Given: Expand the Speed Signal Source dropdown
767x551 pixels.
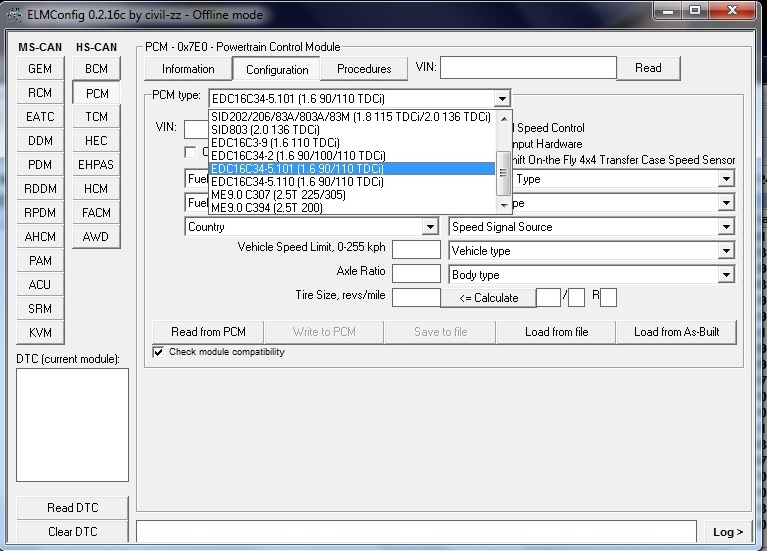Looking at the screenshot, I should point(726,227).
